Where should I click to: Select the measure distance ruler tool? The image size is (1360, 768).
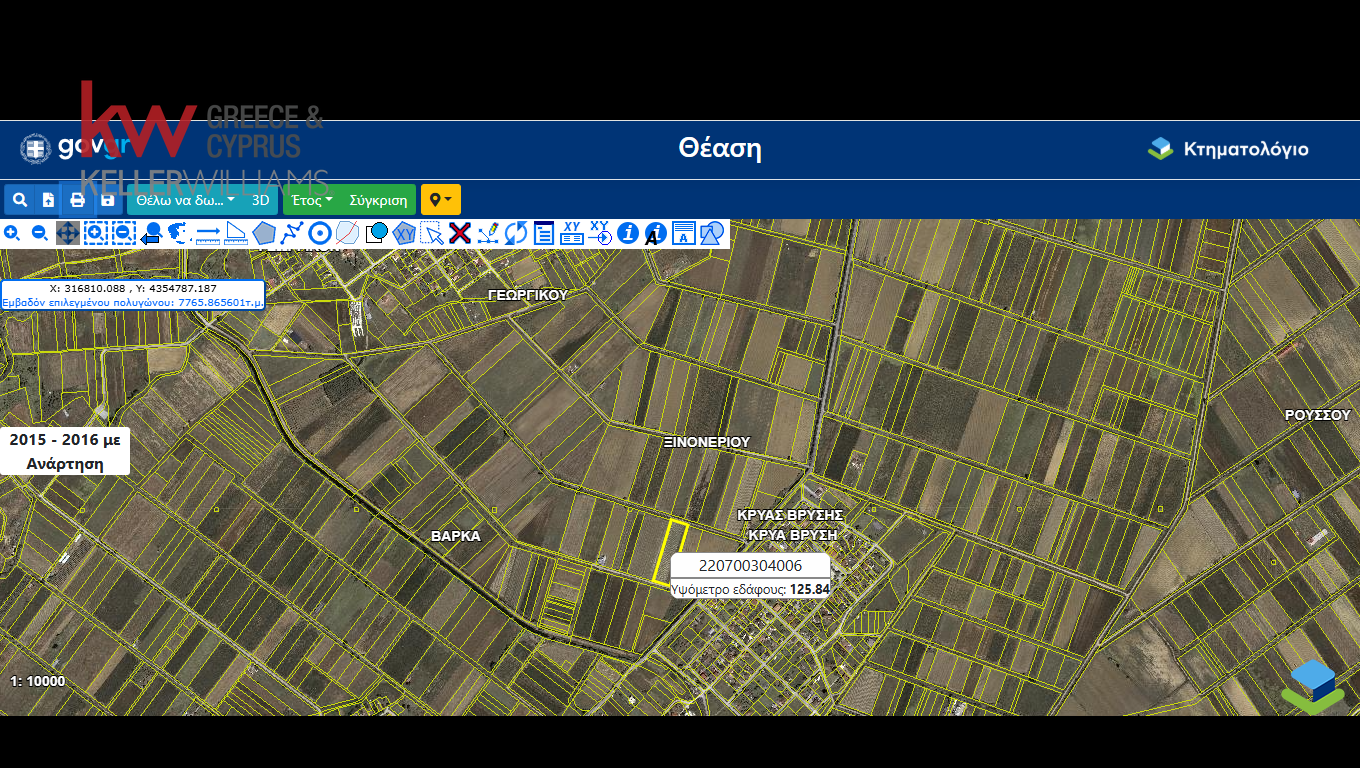click(x=208, y=234)
